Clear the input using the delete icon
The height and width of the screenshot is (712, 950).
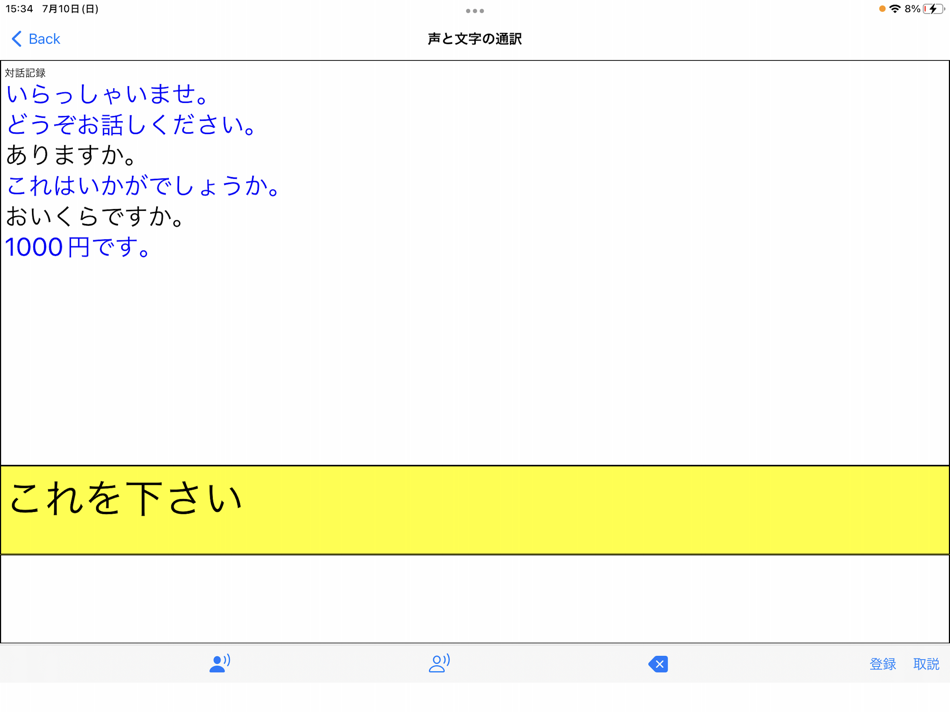(657, 663)
